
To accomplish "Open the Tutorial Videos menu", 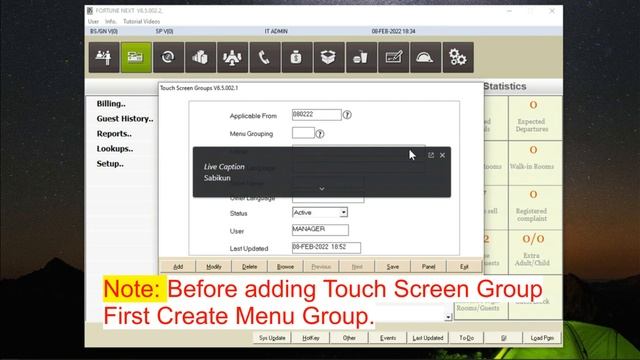I will pos(142,21).
